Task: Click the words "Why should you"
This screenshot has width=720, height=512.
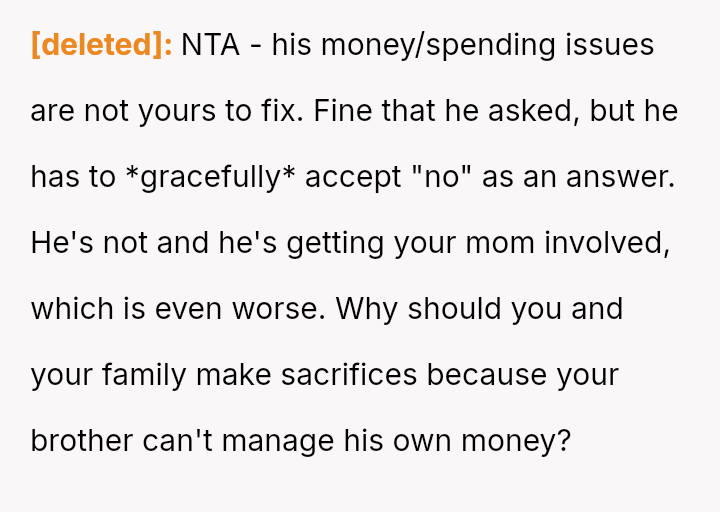Action: (435, 309)
